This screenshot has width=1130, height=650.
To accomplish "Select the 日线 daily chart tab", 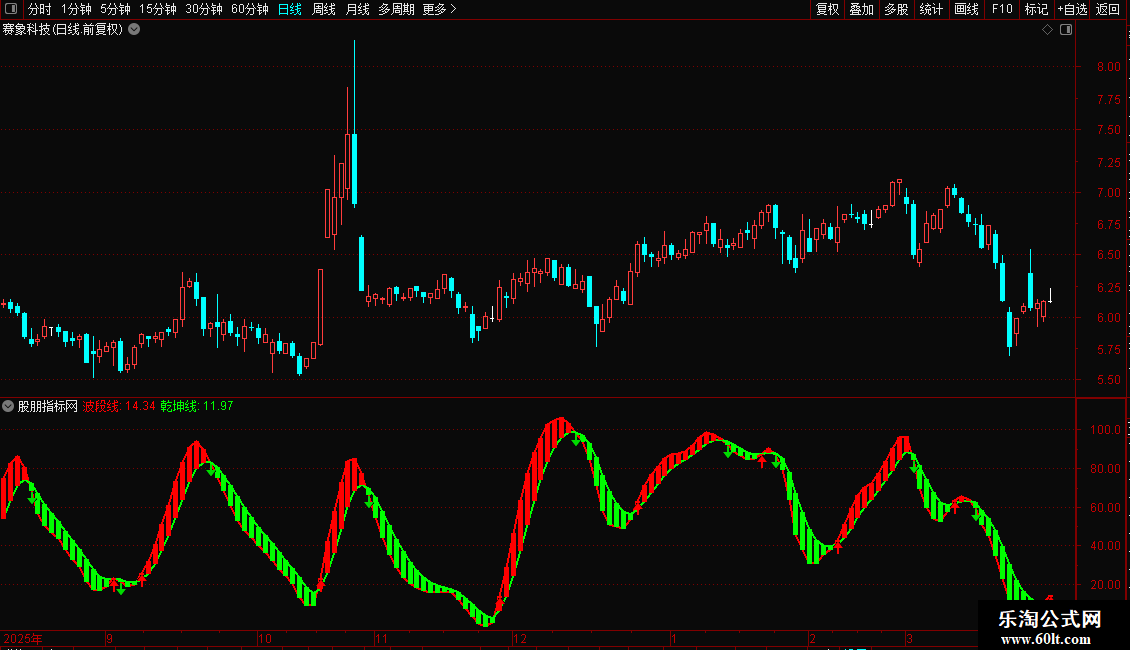I will click(290, 9).
